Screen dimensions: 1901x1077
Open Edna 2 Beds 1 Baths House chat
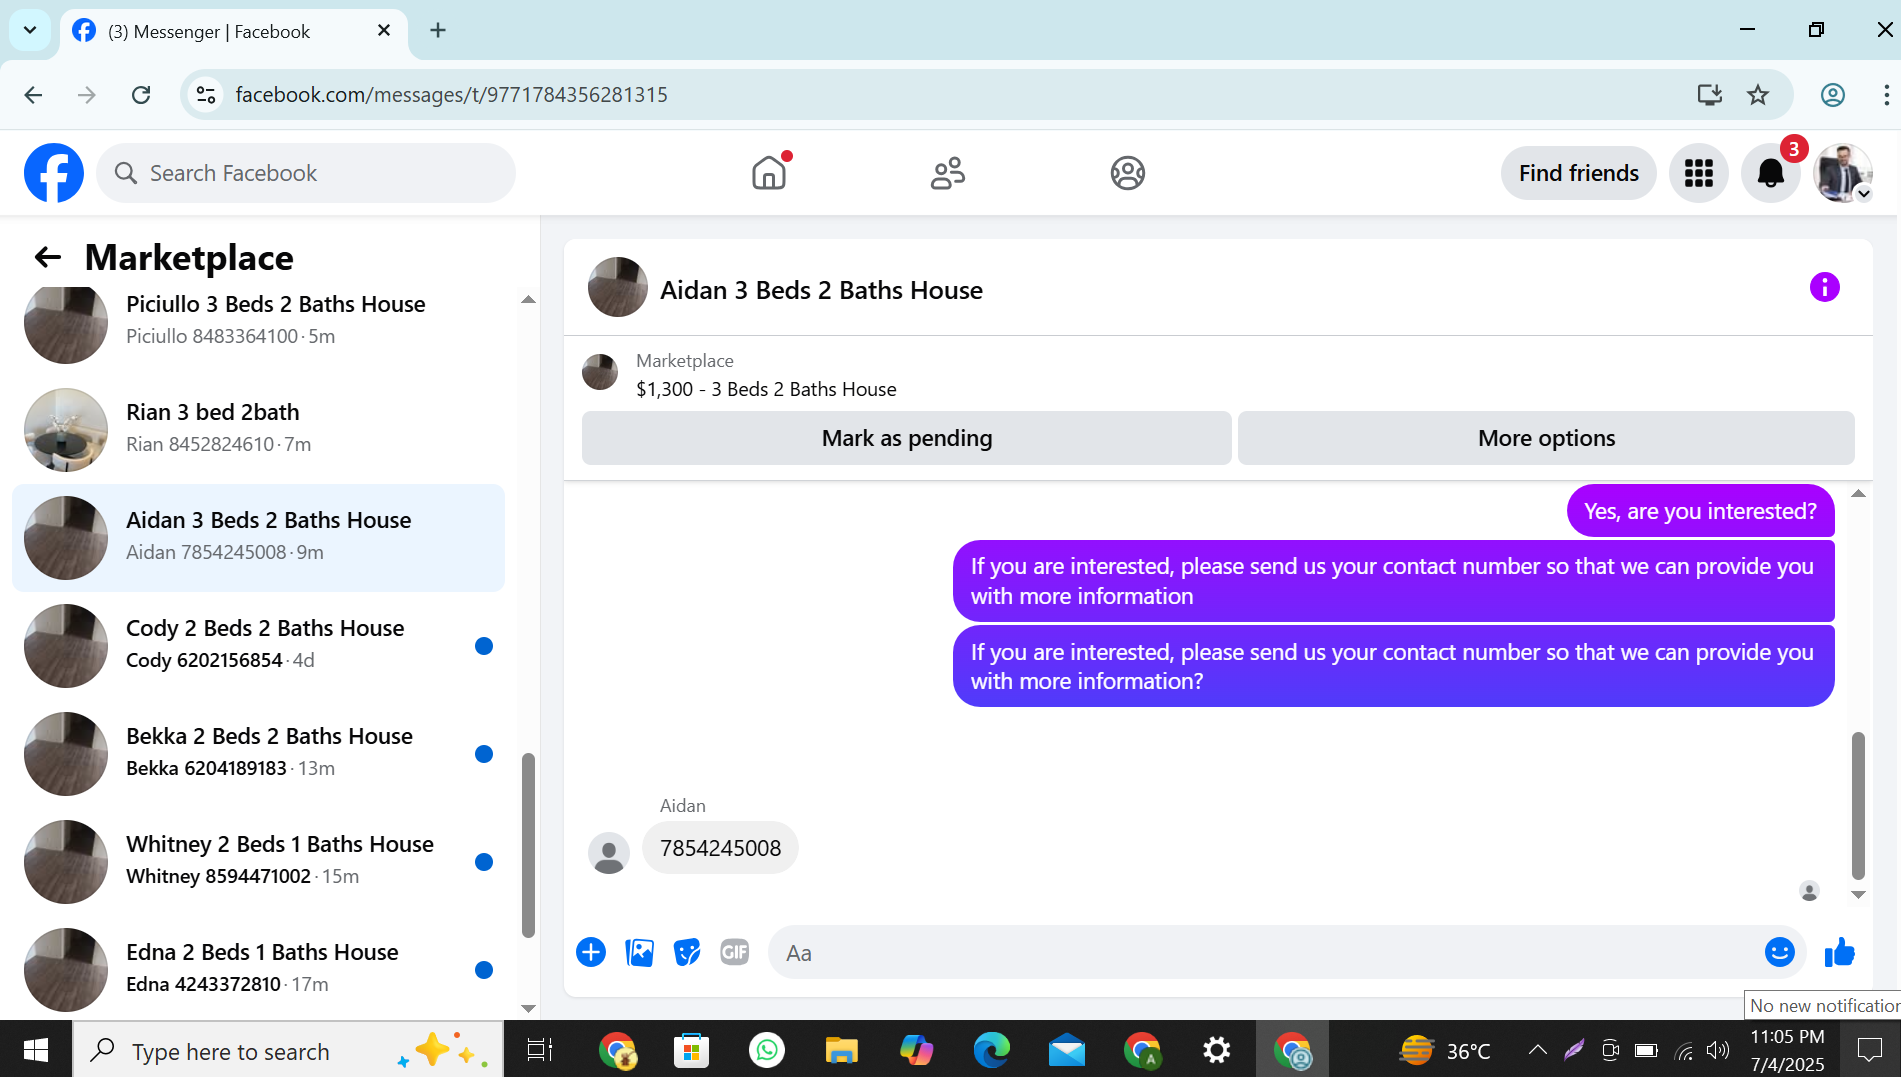point(258,969)
